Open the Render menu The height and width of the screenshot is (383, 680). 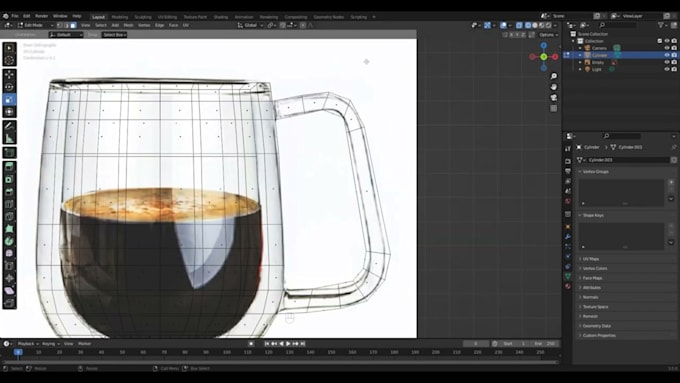point(41,16)
